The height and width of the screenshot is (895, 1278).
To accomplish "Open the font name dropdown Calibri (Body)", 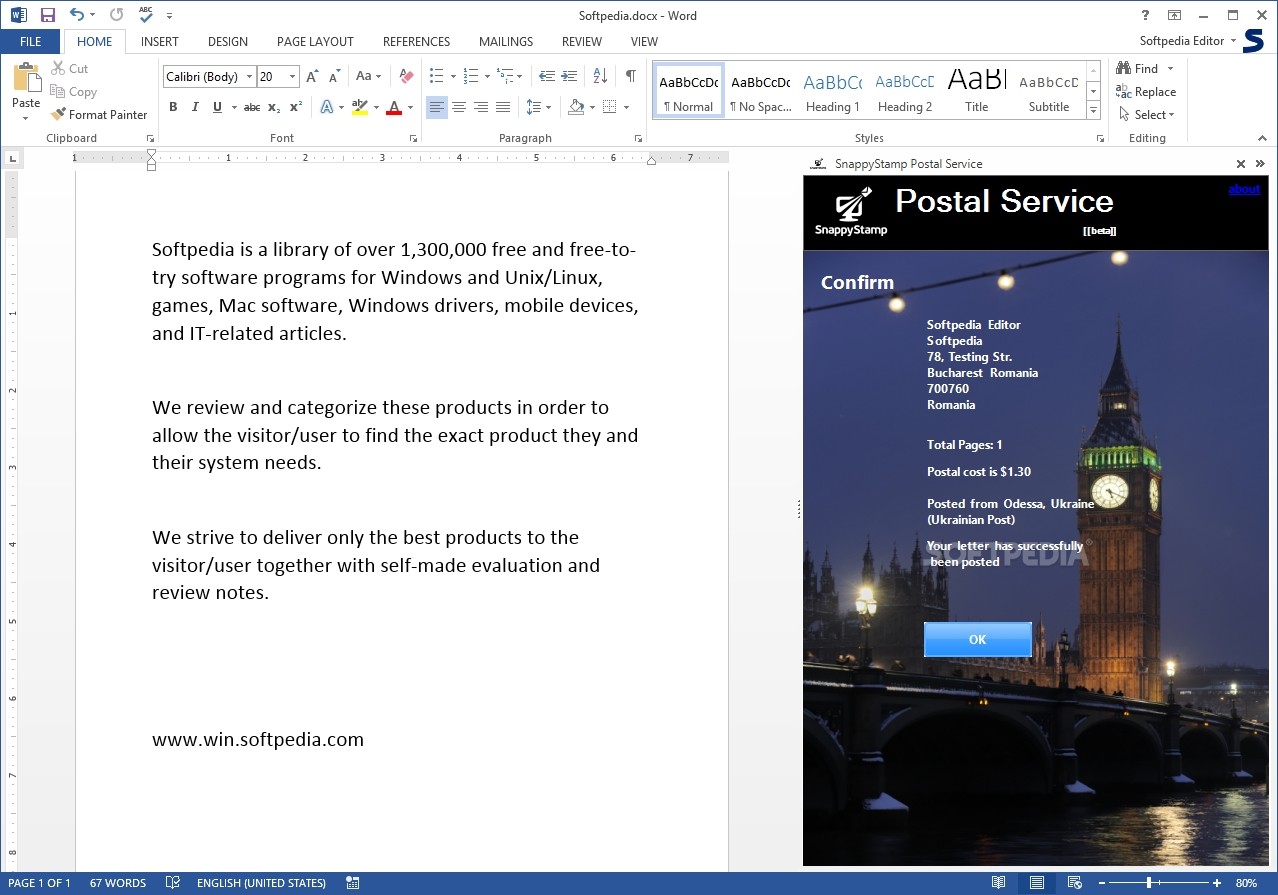I will [250, 77].
